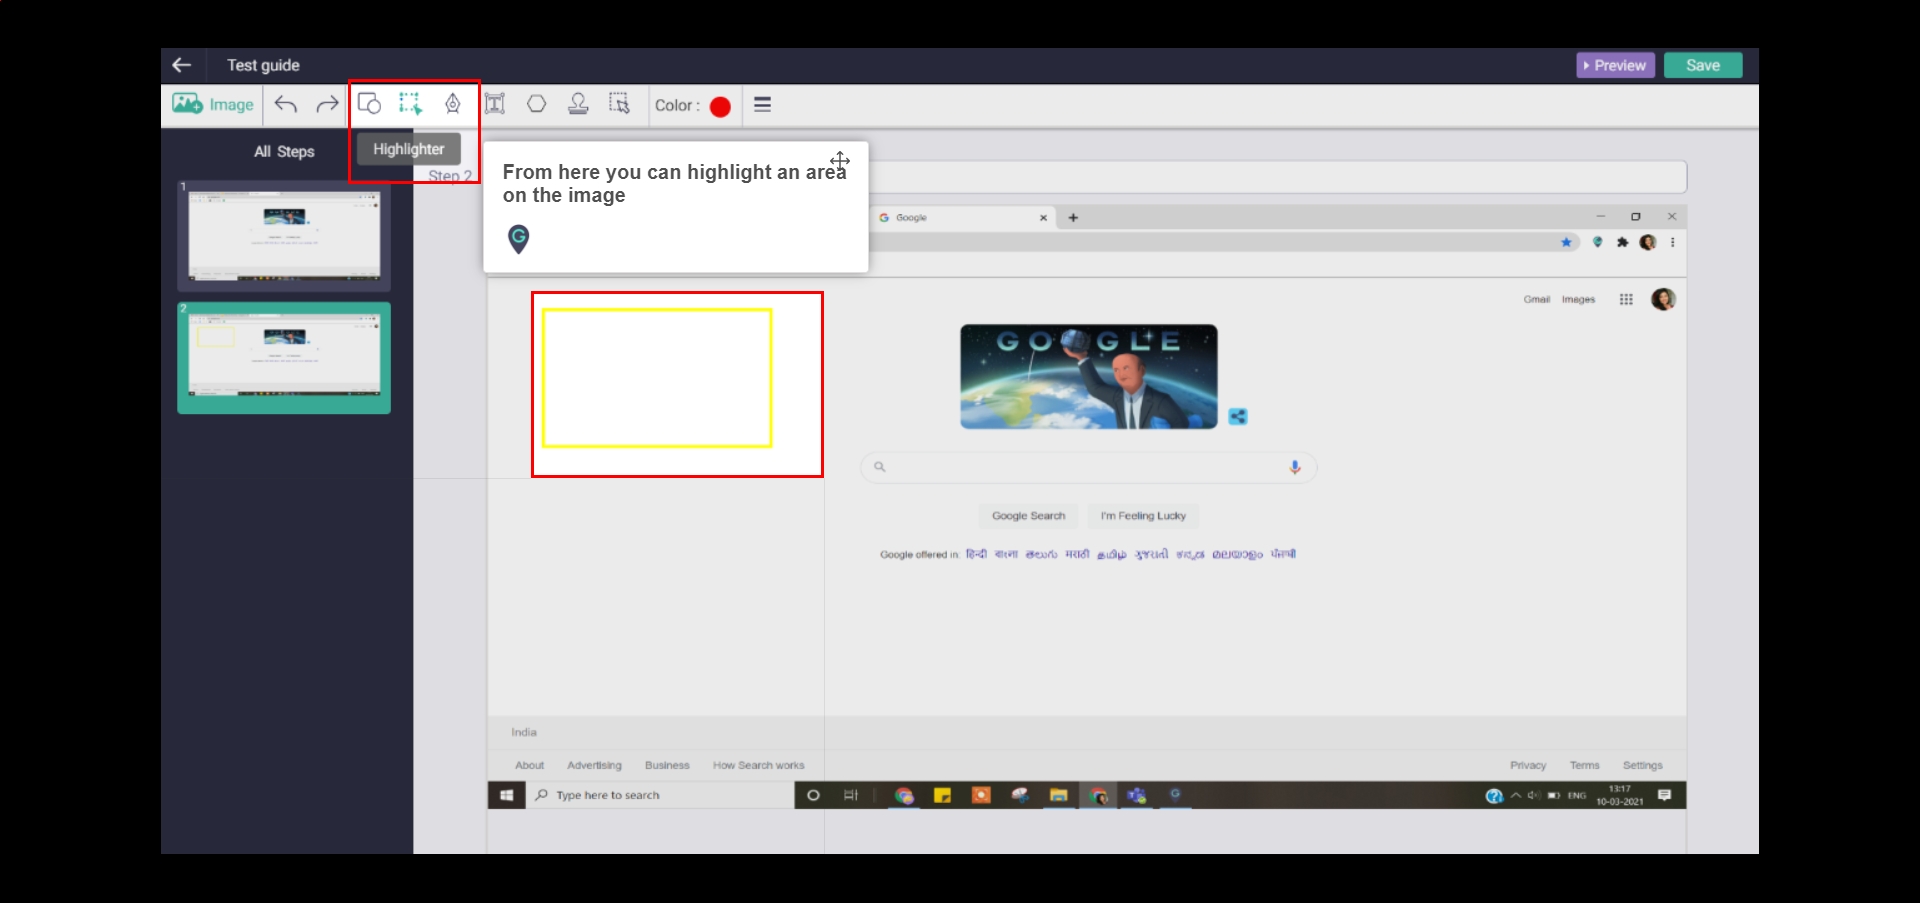Open the Chrome extensions puzzle icon

coord(1622,242)
